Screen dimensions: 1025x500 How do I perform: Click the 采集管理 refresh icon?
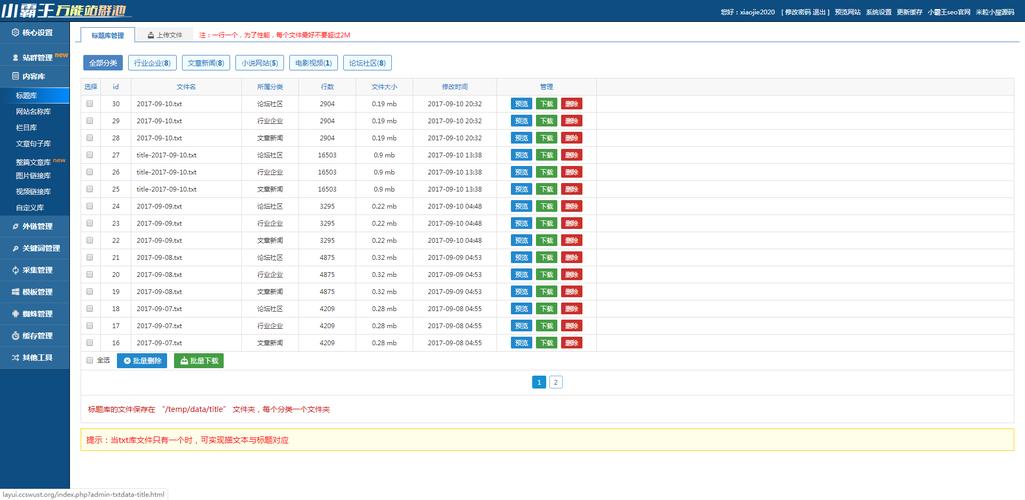[x=15, y=270]
